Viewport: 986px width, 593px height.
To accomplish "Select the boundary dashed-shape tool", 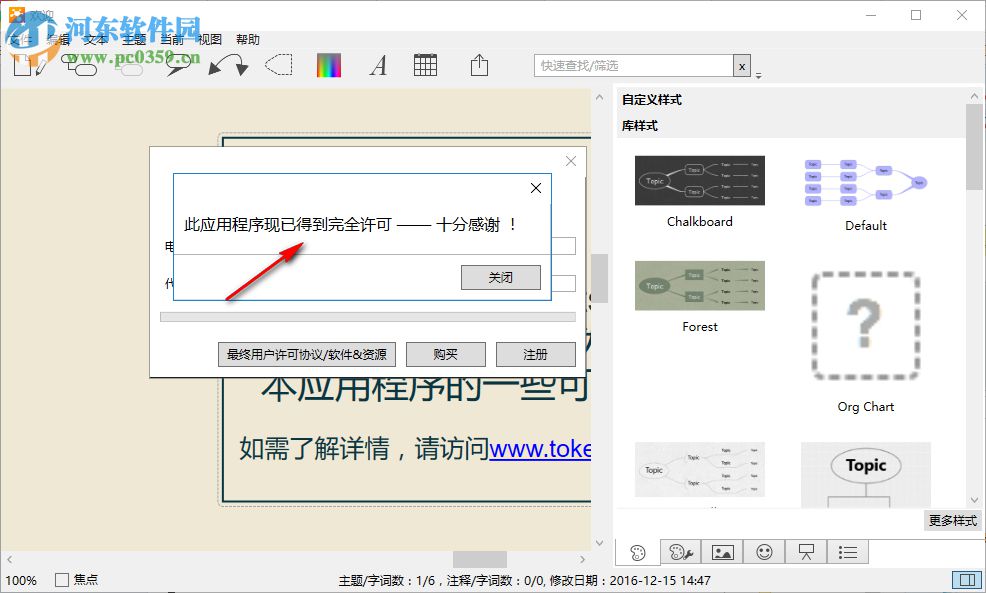I will (278, 64).
